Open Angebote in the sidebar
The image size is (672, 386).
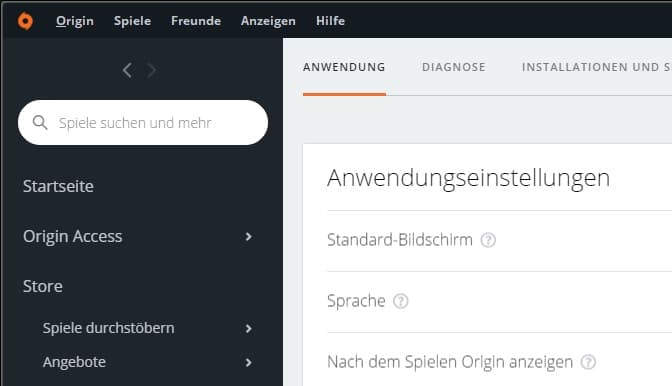pyautogui.click(x=74, y=362)
